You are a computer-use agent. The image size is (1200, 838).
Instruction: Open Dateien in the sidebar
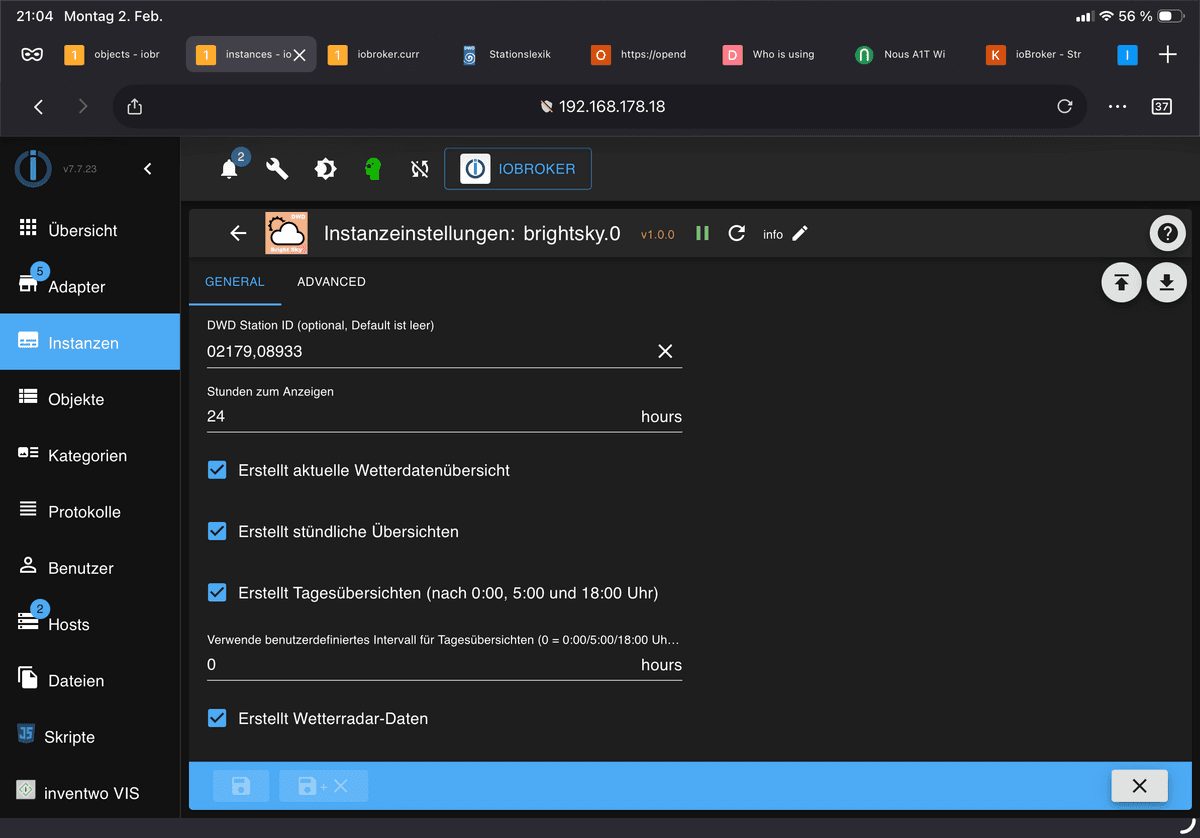(x=90, y=680)
